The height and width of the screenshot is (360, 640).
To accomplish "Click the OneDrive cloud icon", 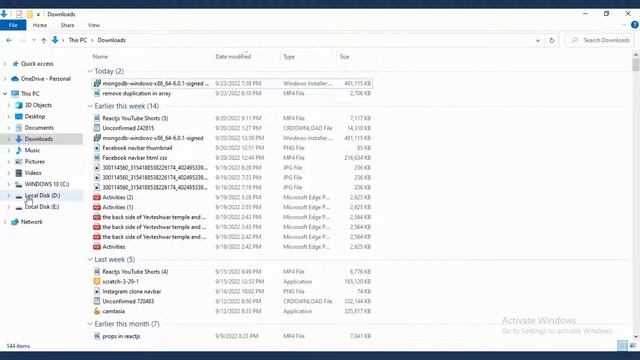I will pos(15,78).
